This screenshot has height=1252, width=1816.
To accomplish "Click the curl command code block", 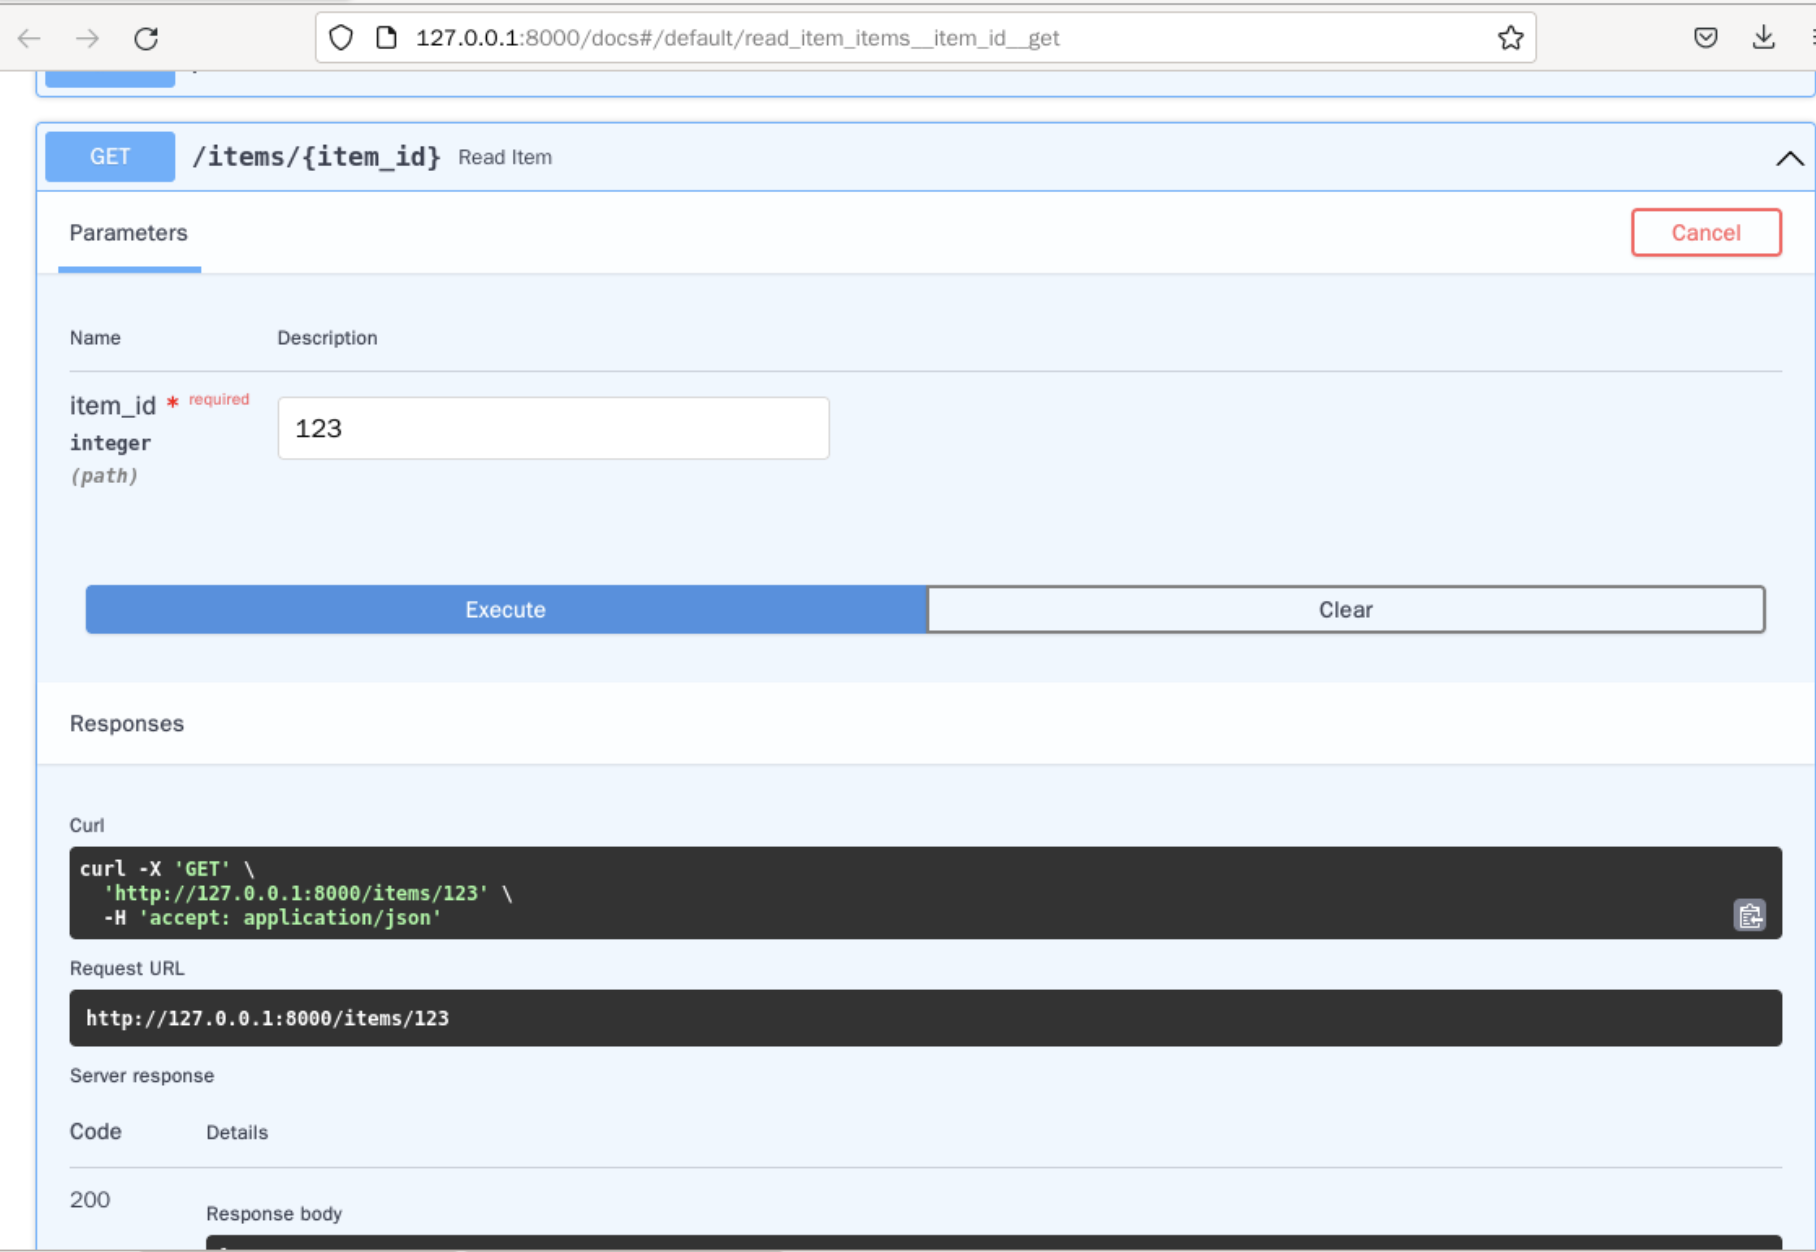I will click(x=925, y=893).
